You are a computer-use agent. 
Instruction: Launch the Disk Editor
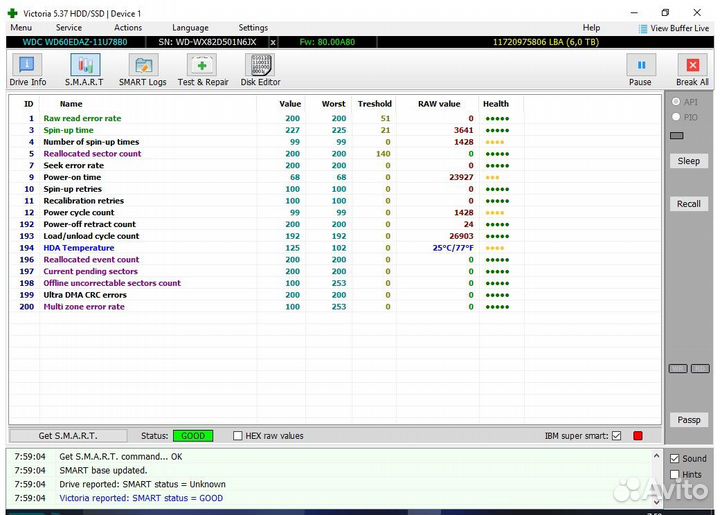point(260,70)
